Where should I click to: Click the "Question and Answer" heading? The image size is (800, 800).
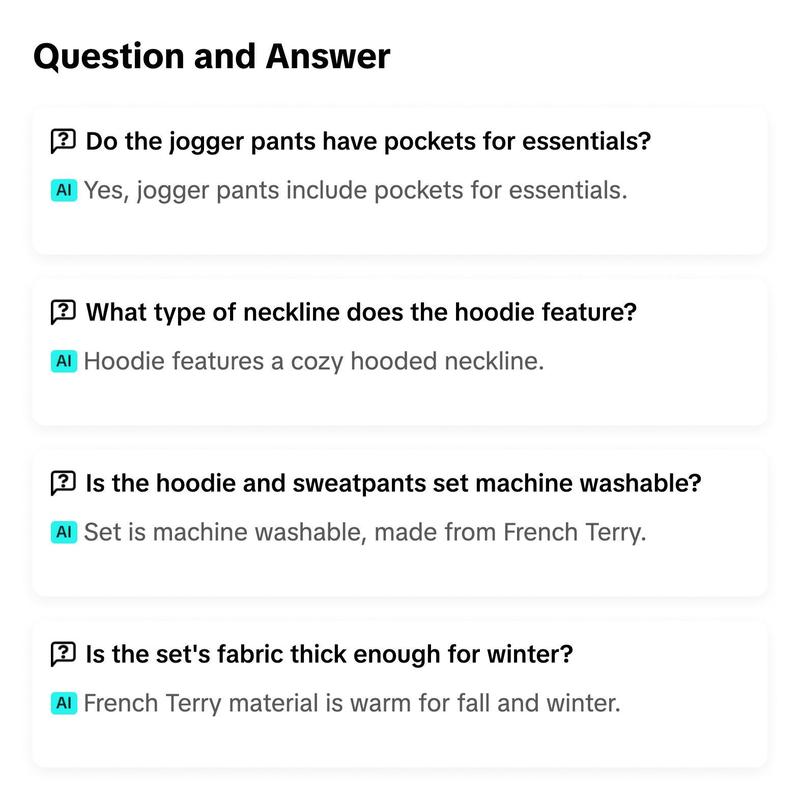212,57
